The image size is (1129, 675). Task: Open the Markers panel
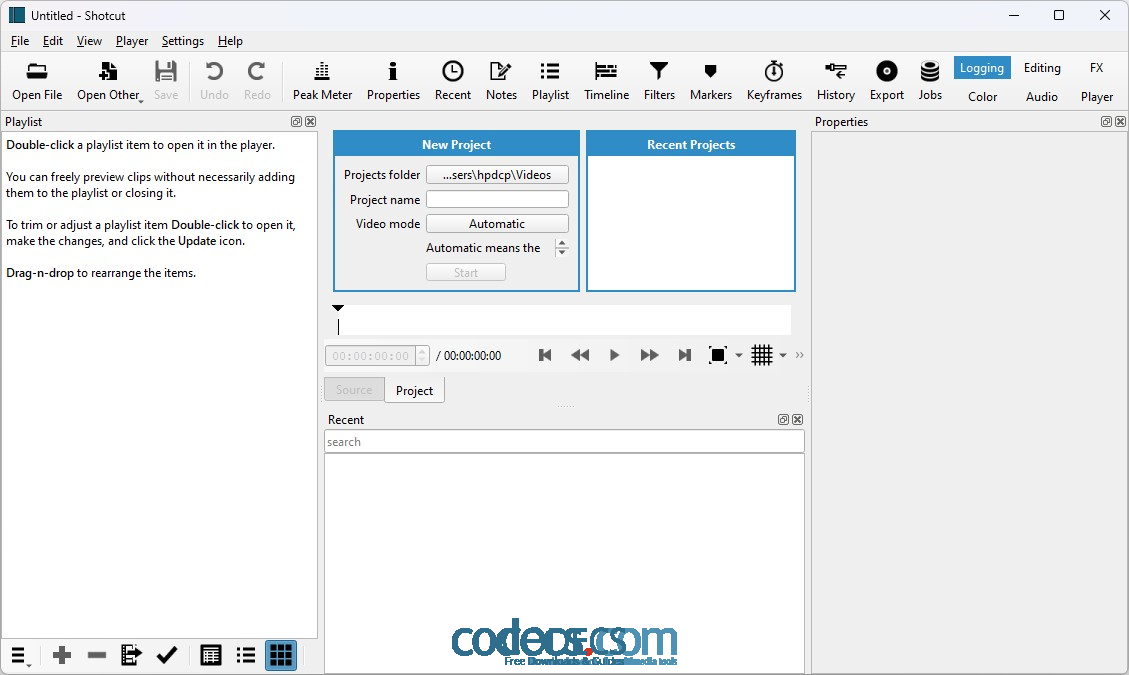tap(711, 81)
